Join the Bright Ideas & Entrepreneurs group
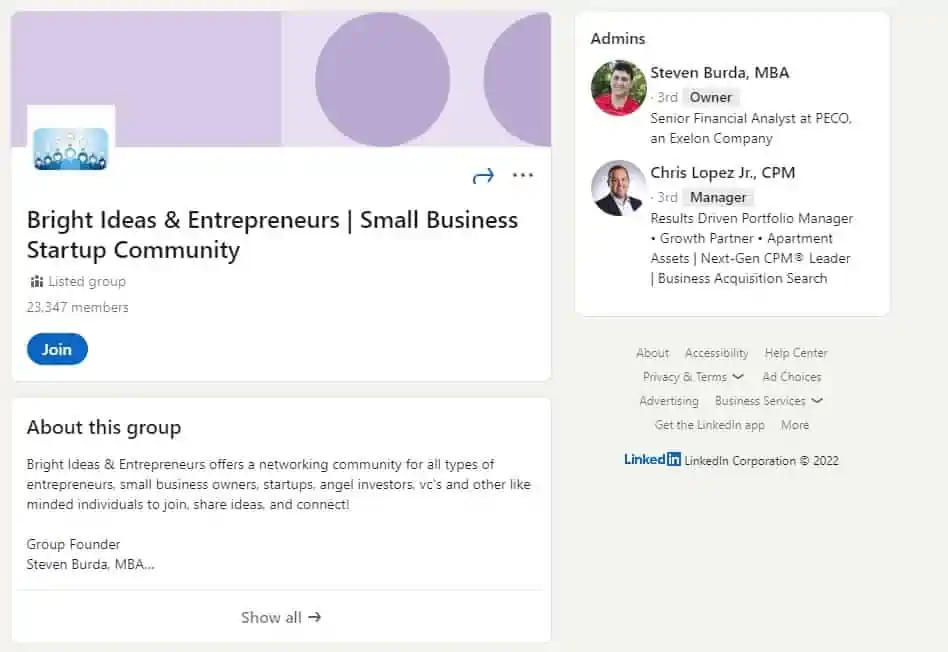948x652 pixels. tap(56, 349)
